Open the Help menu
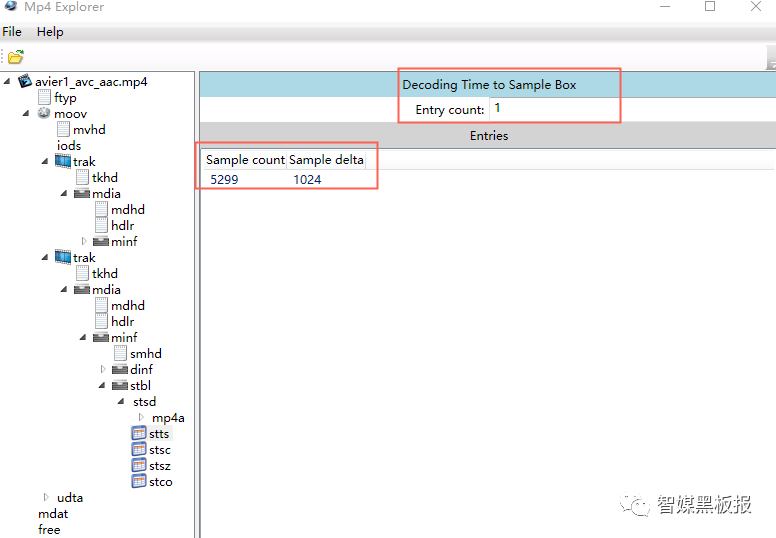This screenshot has height=538, width=776. (x=50, y=32)
